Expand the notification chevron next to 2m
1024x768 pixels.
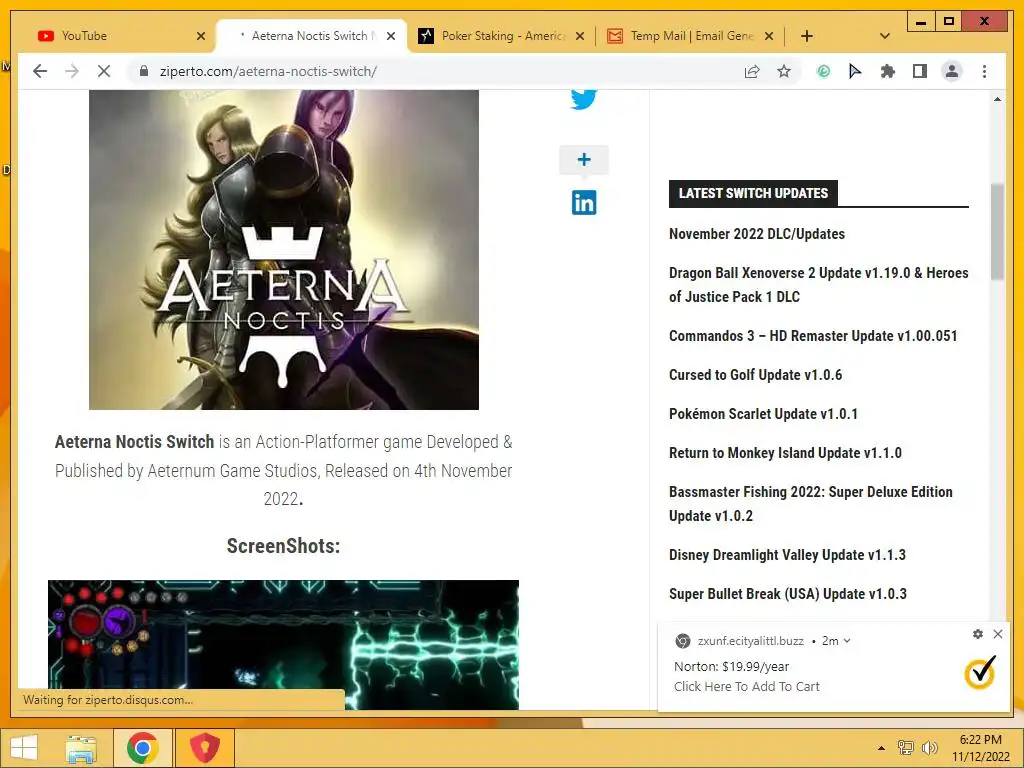[x=847, y=641]
